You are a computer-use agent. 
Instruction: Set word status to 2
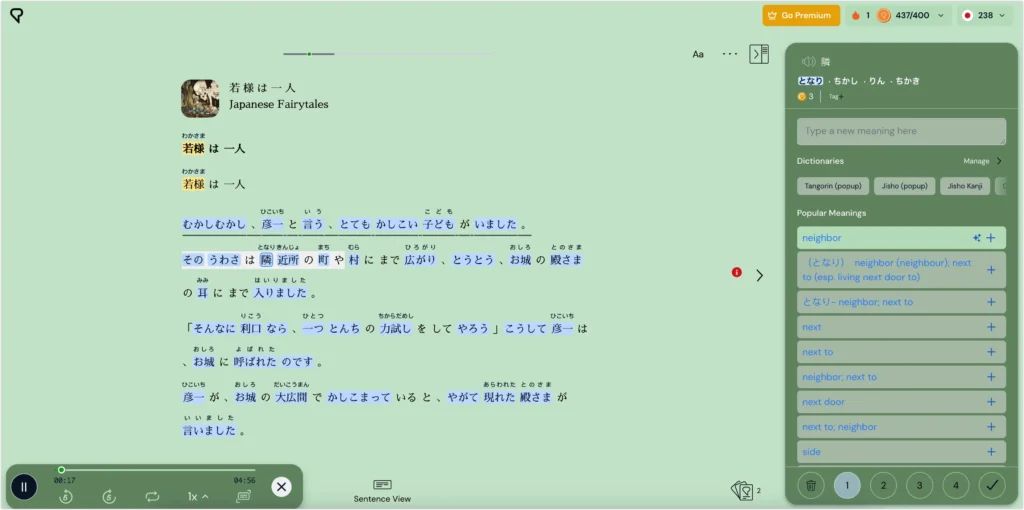883,485
